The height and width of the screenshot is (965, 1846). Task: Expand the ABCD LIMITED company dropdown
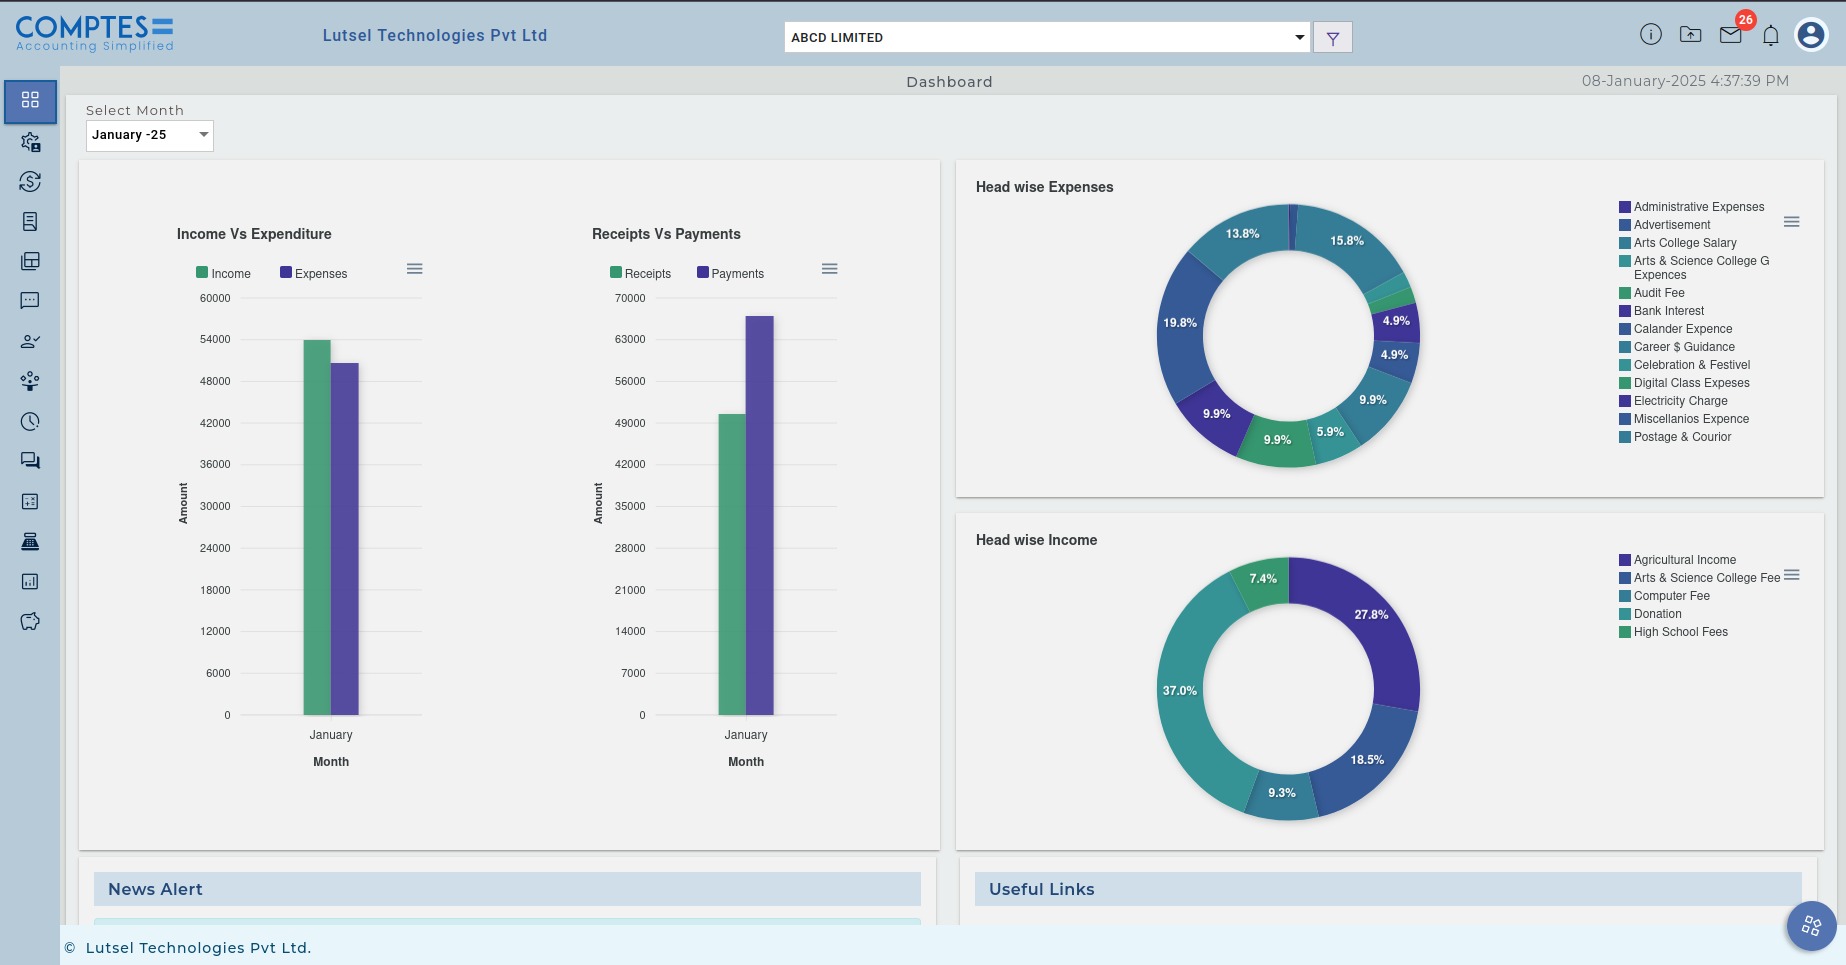tap(1047, 38)
